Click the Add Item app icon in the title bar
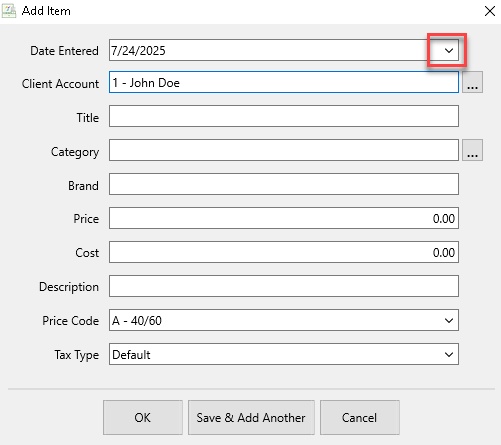The width and height of the screenshot is (501, 445). (x=9, y=11)
